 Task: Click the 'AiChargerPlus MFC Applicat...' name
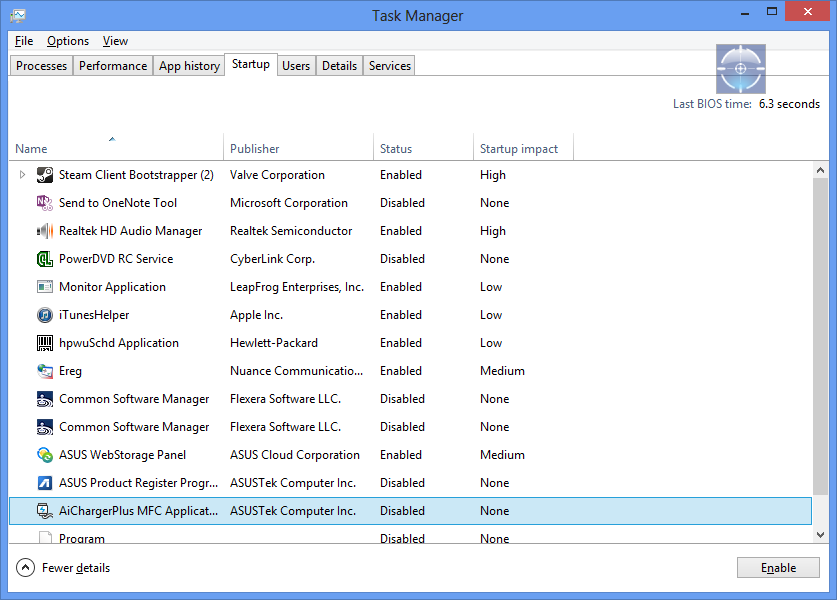click(x=139, y=511)
